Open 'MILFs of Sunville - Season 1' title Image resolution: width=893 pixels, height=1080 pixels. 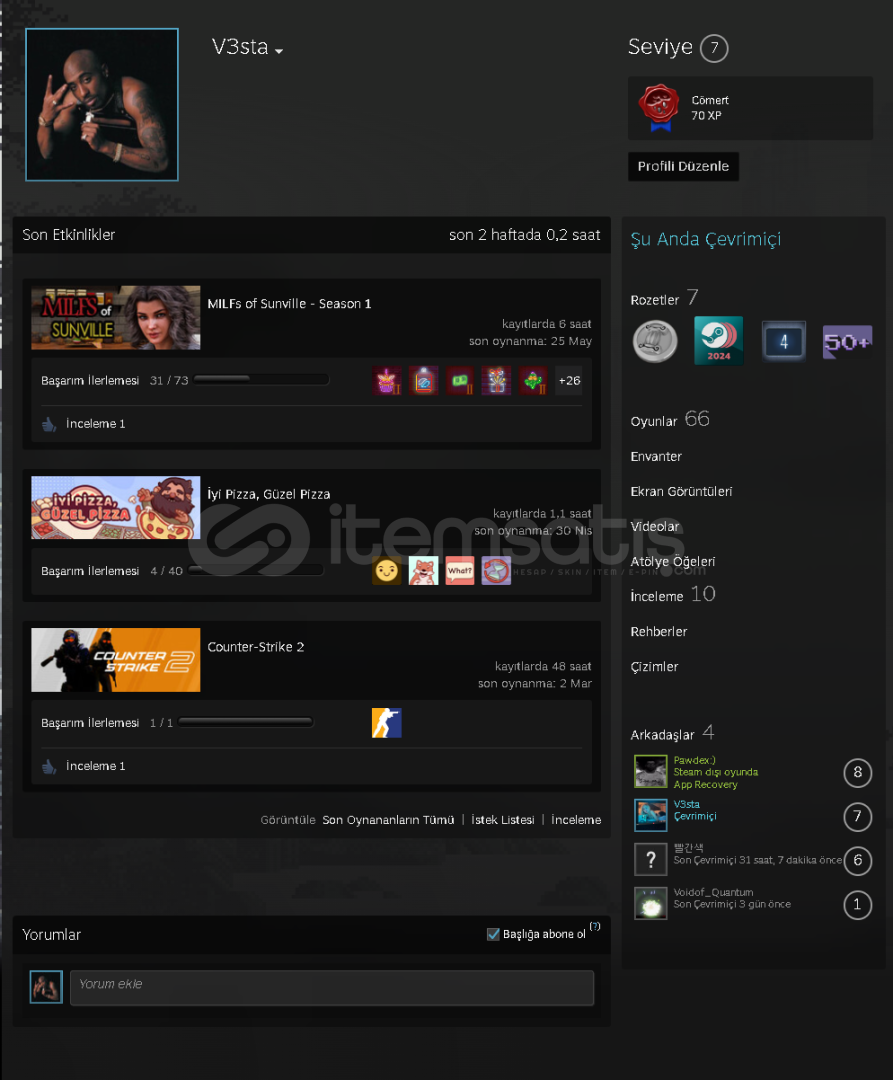click(x=289, y=304)
